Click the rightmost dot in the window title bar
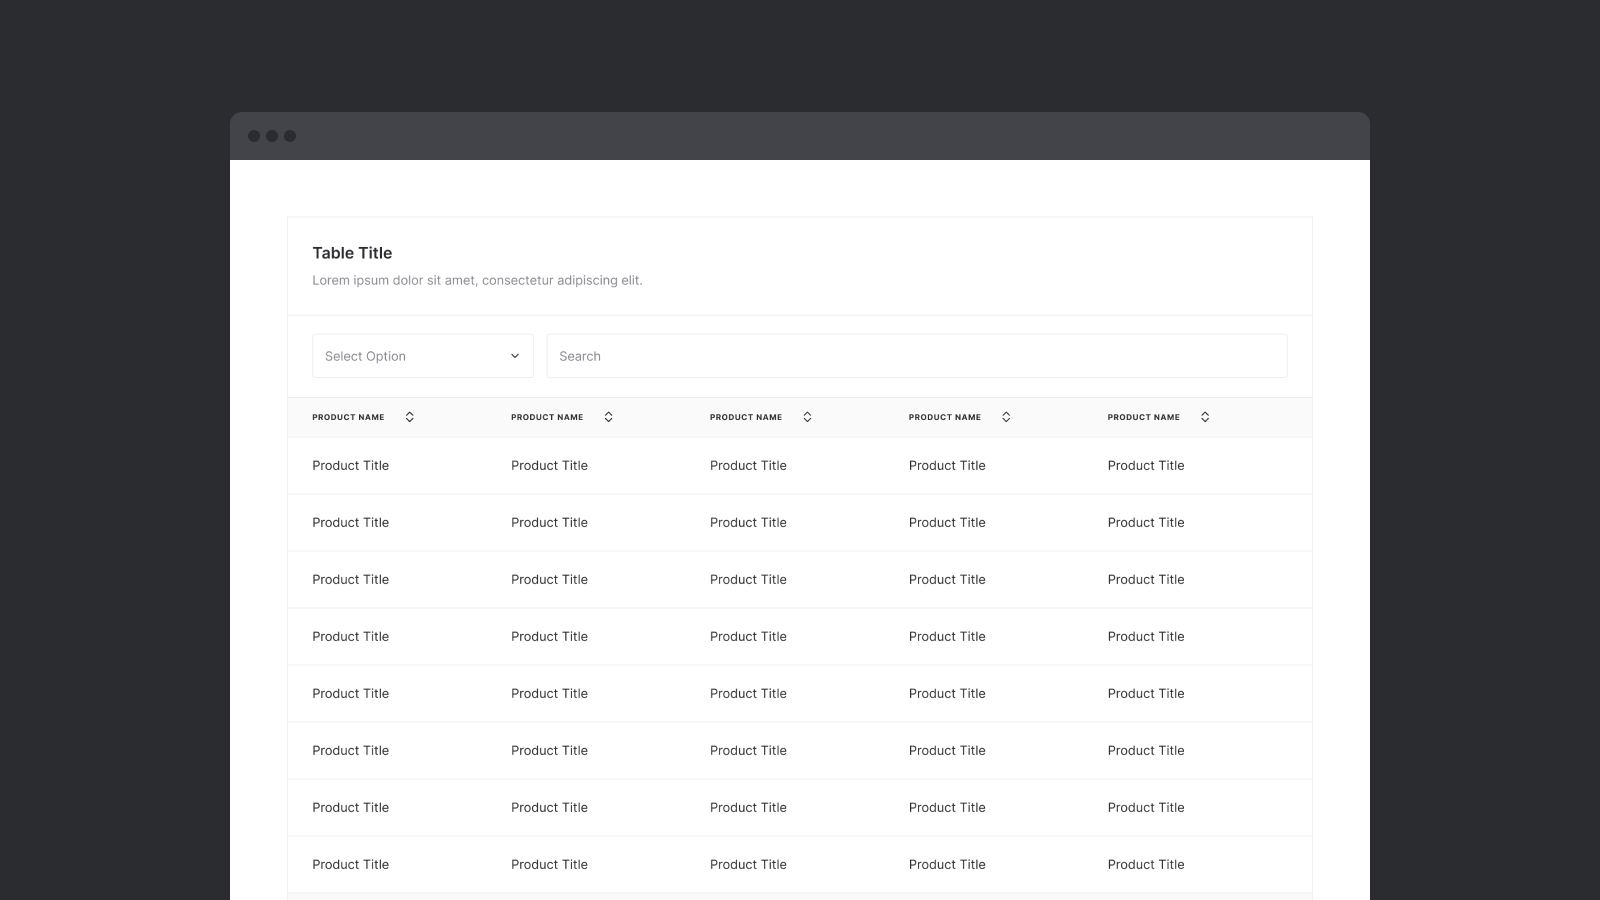The width and height of the screenshot is (1600, 900). (x=290, y=136)
